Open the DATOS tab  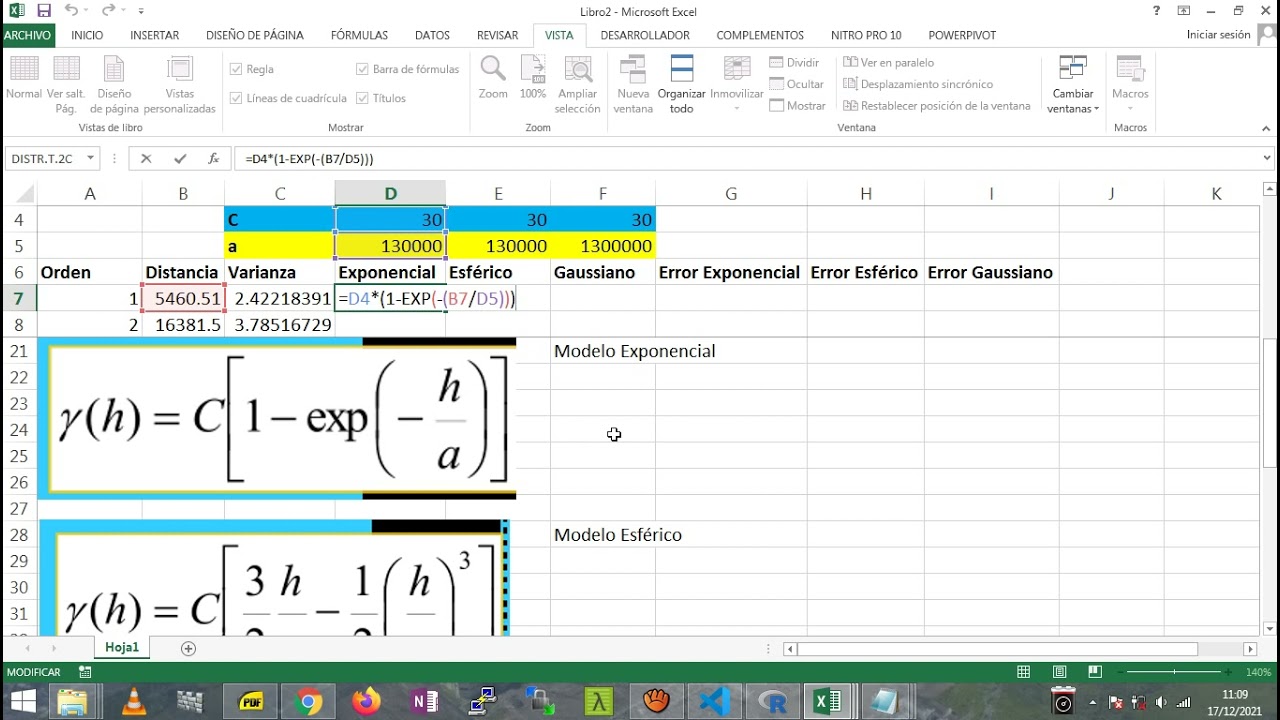point(432,35)
